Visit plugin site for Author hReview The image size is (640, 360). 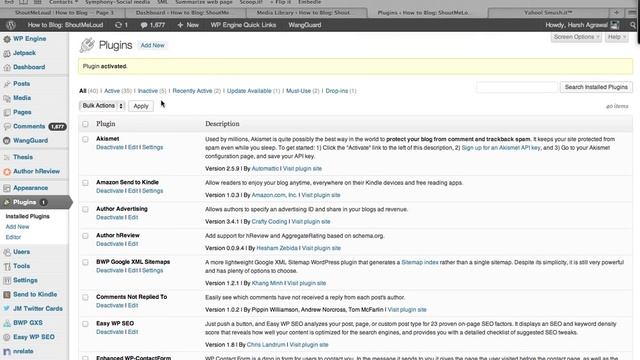click(x=321, y=248)
